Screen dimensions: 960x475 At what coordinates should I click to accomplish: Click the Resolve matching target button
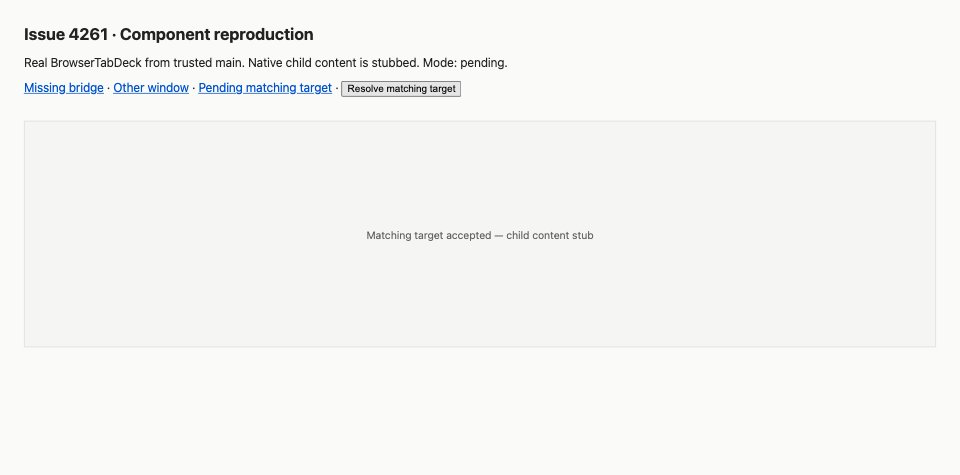[x=401, y=89]
